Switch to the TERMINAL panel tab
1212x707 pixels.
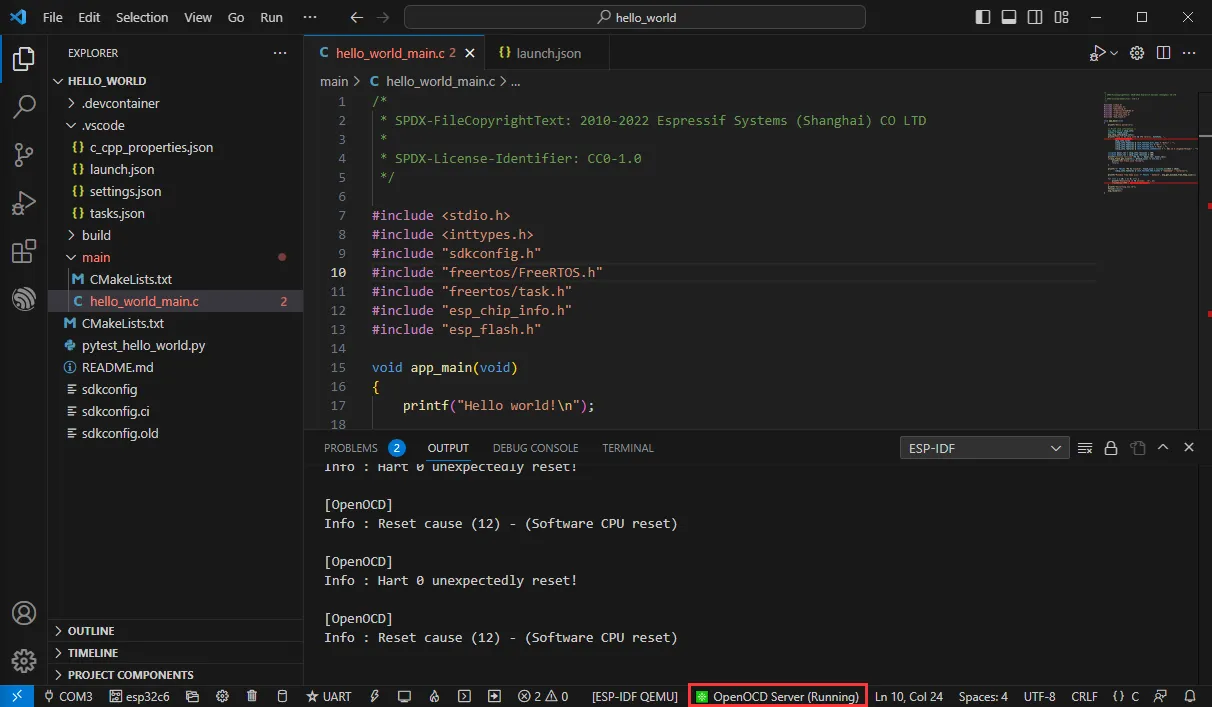click(x=627, y=448)
